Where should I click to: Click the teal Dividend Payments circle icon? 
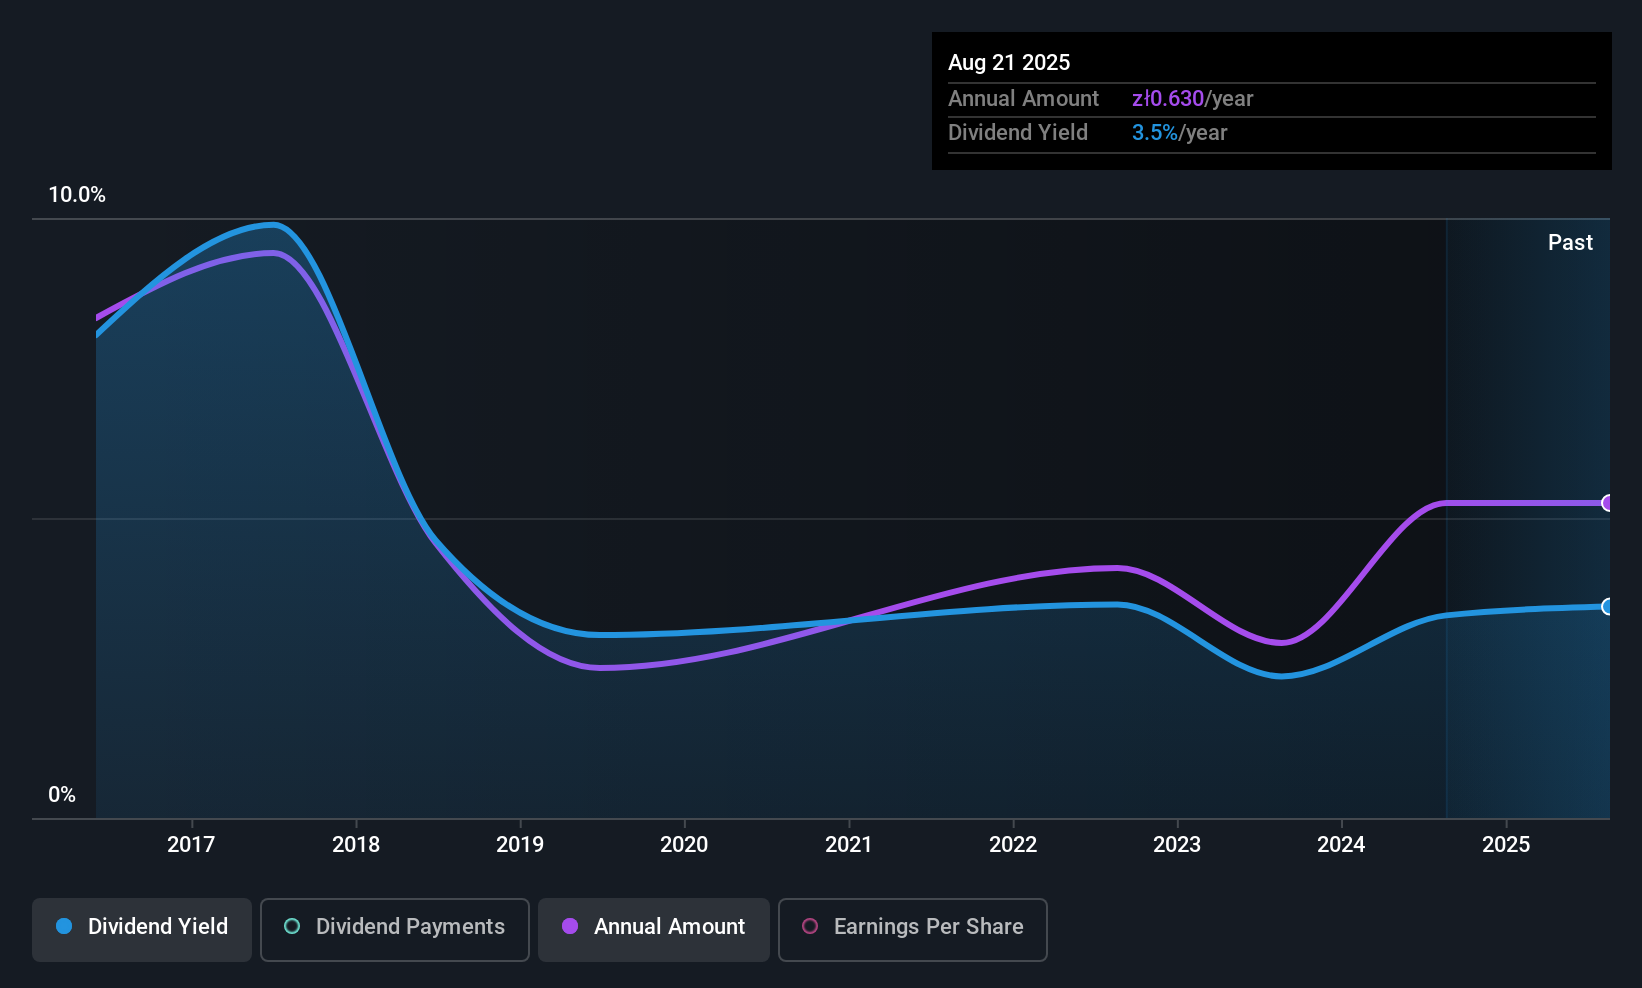pyautogui.click(x=292, y=927)
